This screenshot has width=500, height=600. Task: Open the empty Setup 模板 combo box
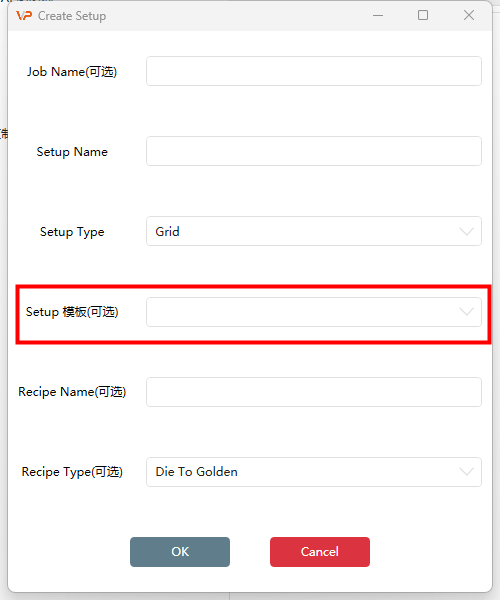(314, 312)
